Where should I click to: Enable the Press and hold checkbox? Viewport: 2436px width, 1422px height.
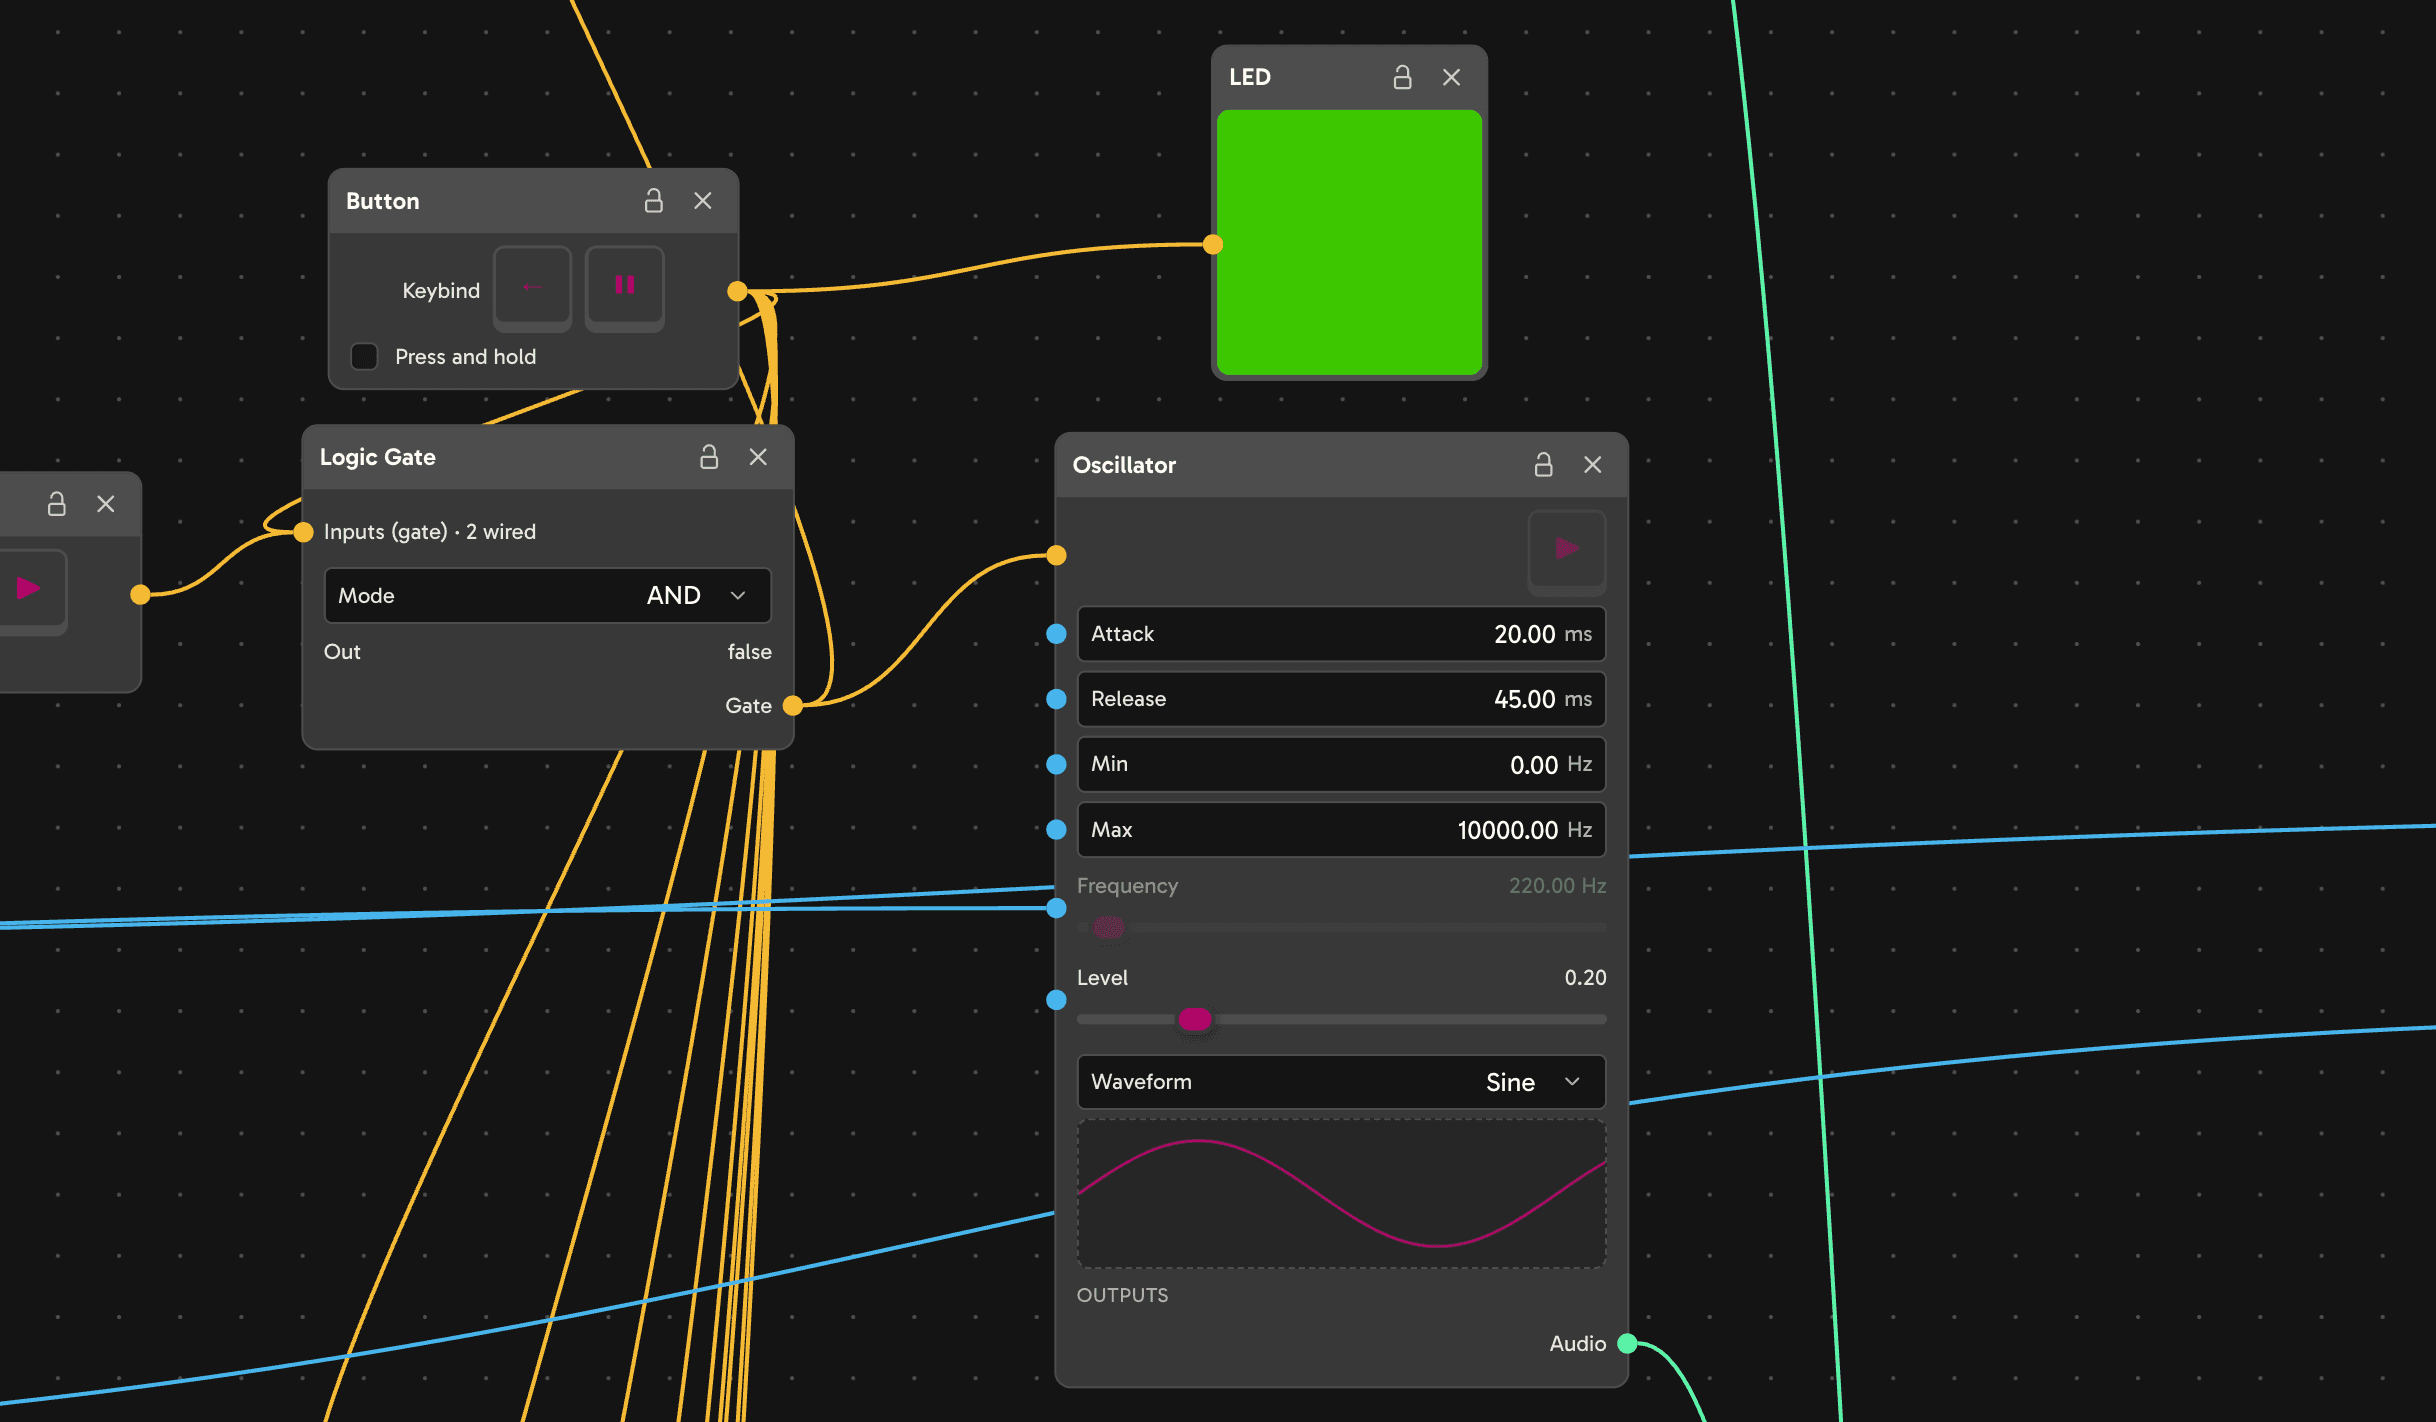pyautogui.click(x=364, y=357)
